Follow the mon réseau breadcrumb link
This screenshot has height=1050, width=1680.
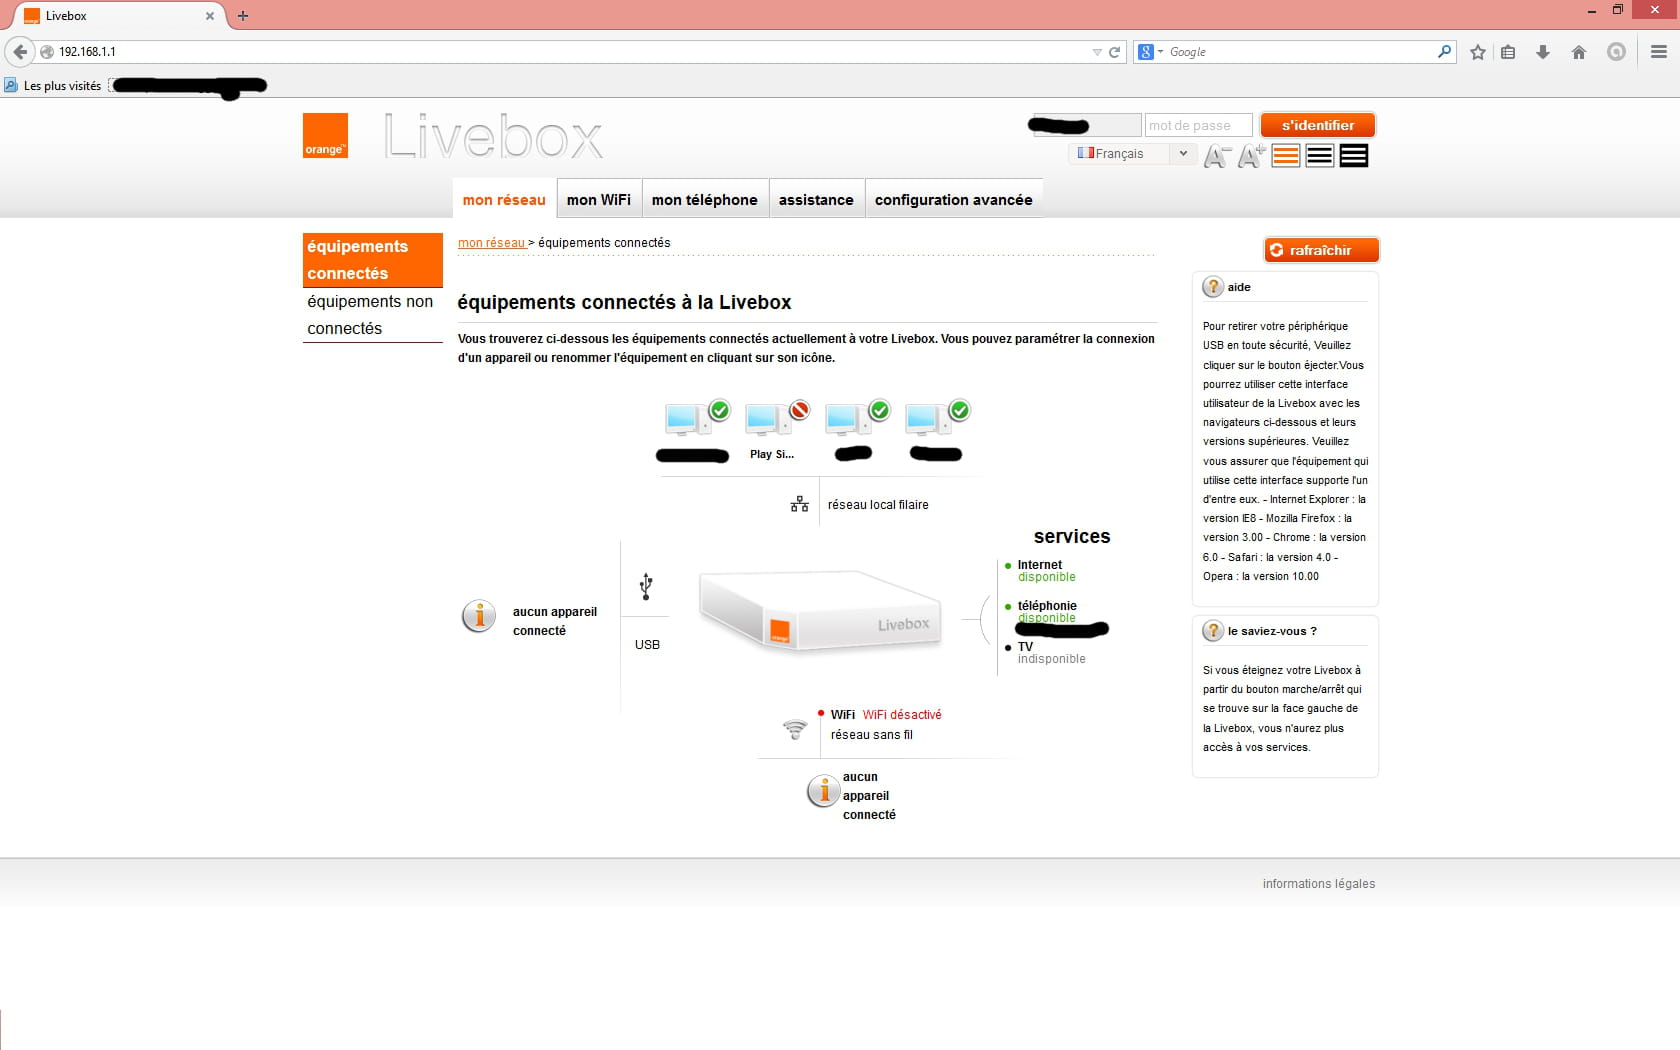coord(491,243)
